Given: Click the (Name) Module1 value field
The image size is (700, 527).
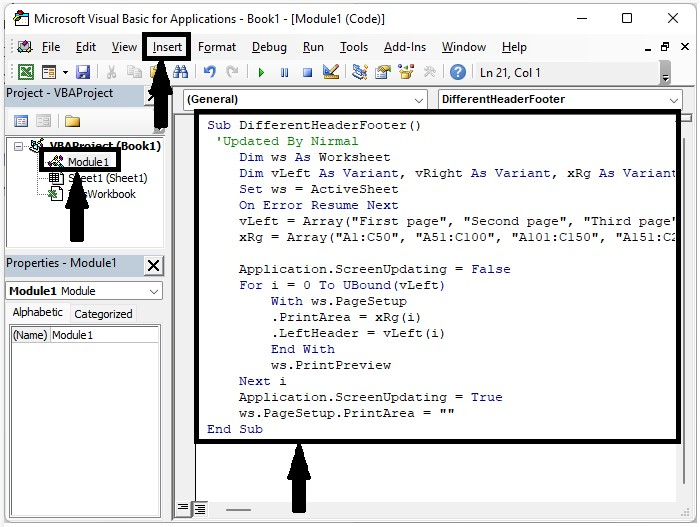Looking at the screenshot, I should tap(104, 335).
